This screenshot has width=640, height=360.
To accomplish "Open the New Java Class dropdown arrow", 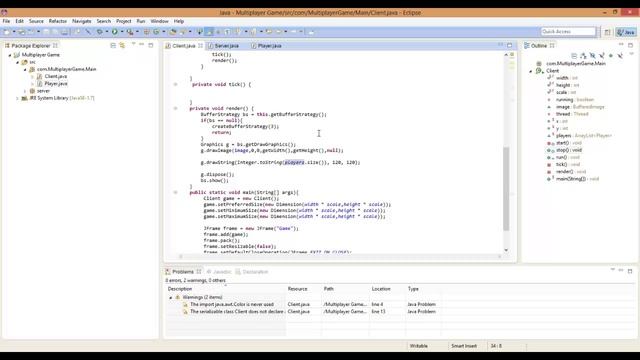I will [164, 32].
